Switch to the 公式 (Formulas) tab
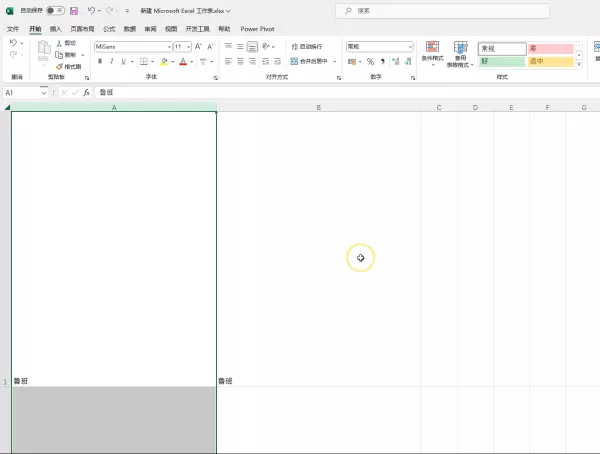This screenshot has height=454, width=600. click(109, 29)
